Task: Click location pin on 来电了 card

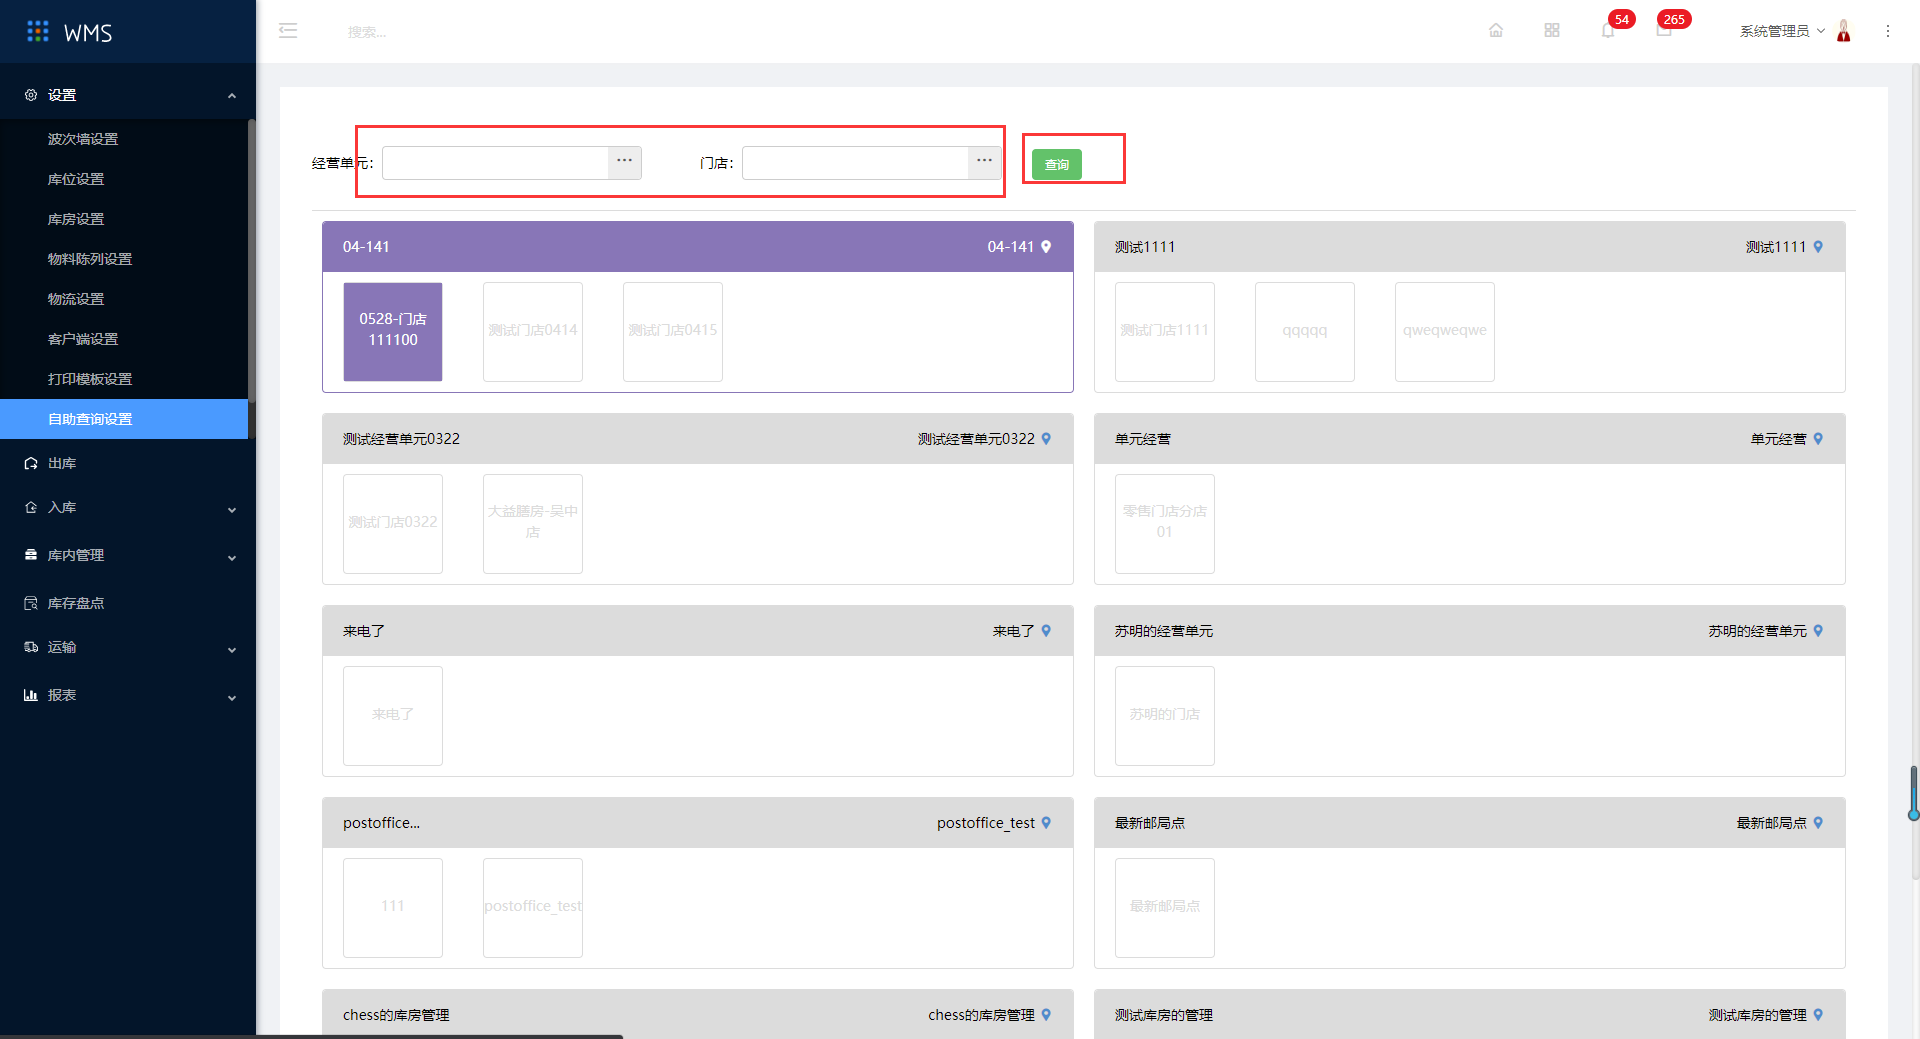Action: pyautogui.click(x=1046, y=631)
